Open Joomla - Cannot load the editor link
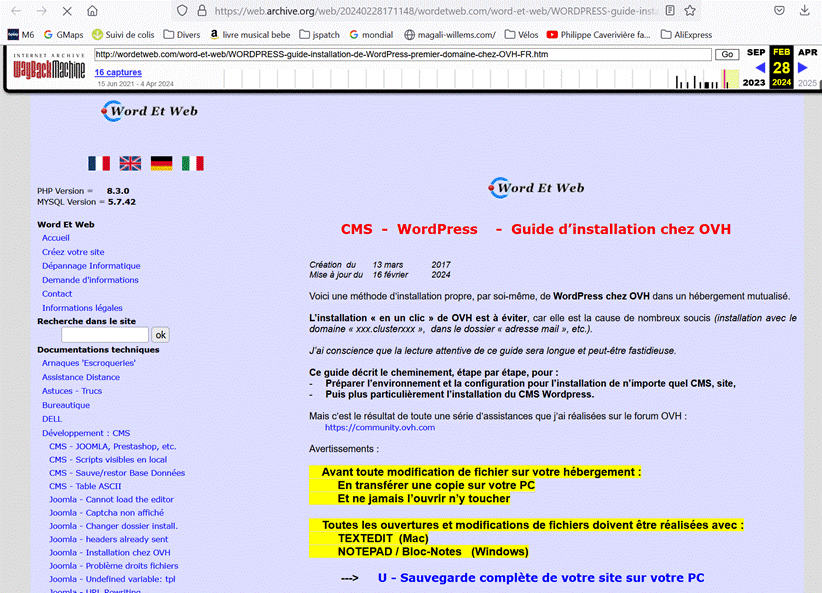The width and height of the screenshot is (822, 593). tap(111, 500)
